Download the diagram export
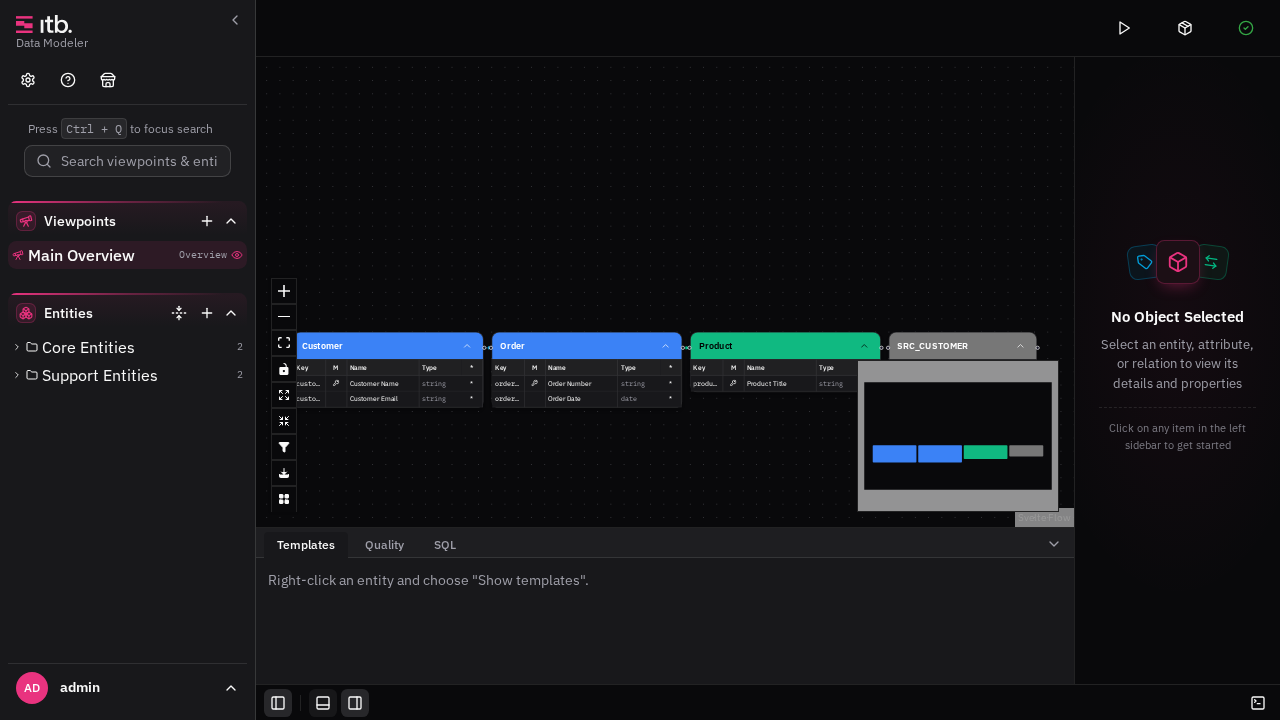 pos(284,473)
